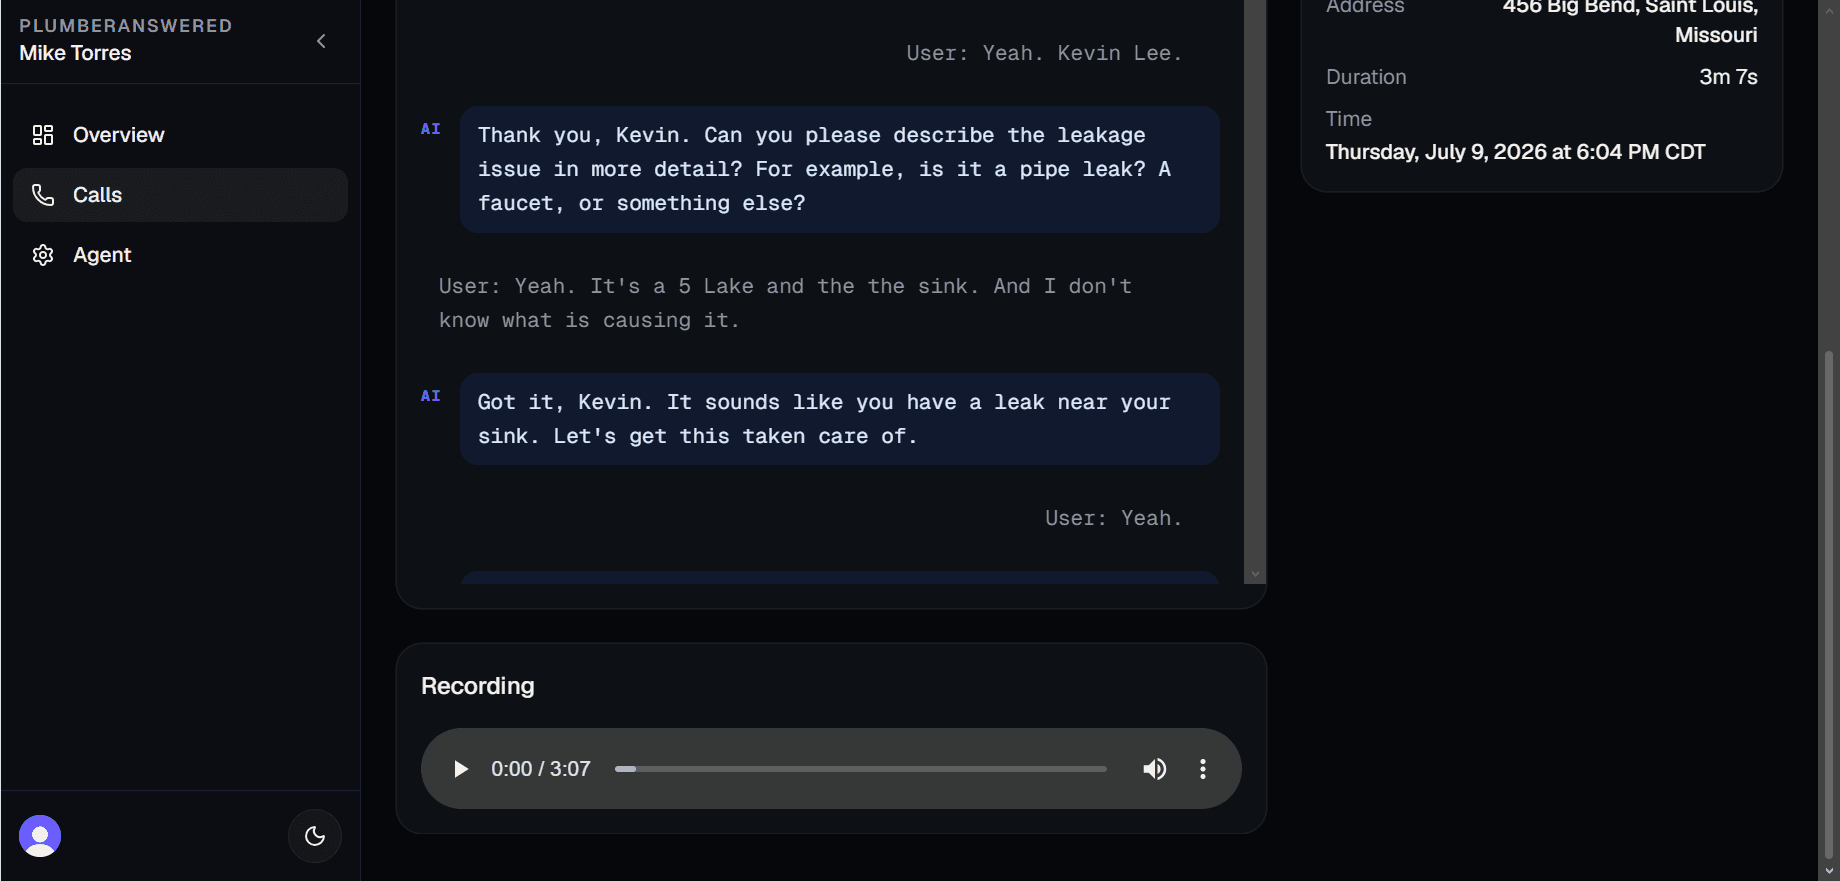Click the AI message asking to describe leakage
1840x881 pixels.
840,169
